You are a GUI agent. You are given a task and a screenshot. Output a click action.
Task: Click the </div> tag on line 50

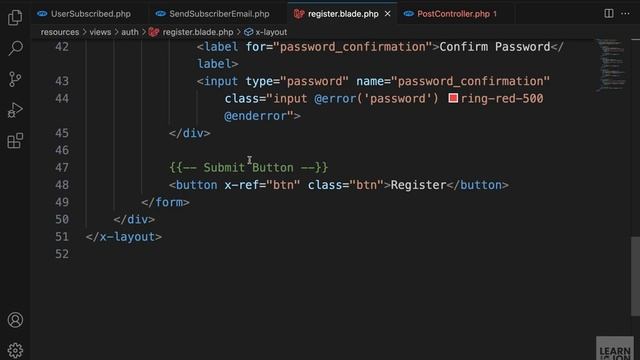[134, 220]
